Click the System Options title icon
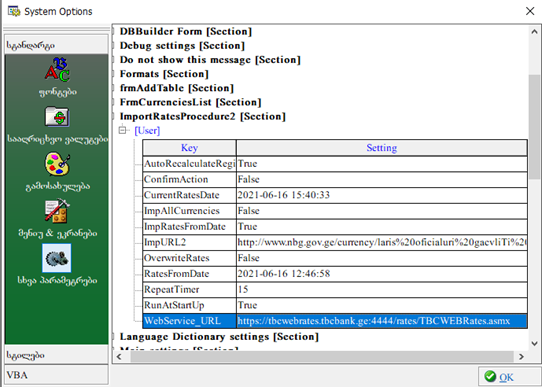Image resolution: width=542 pixels, height=387 pixels. [x=14, y=11]
